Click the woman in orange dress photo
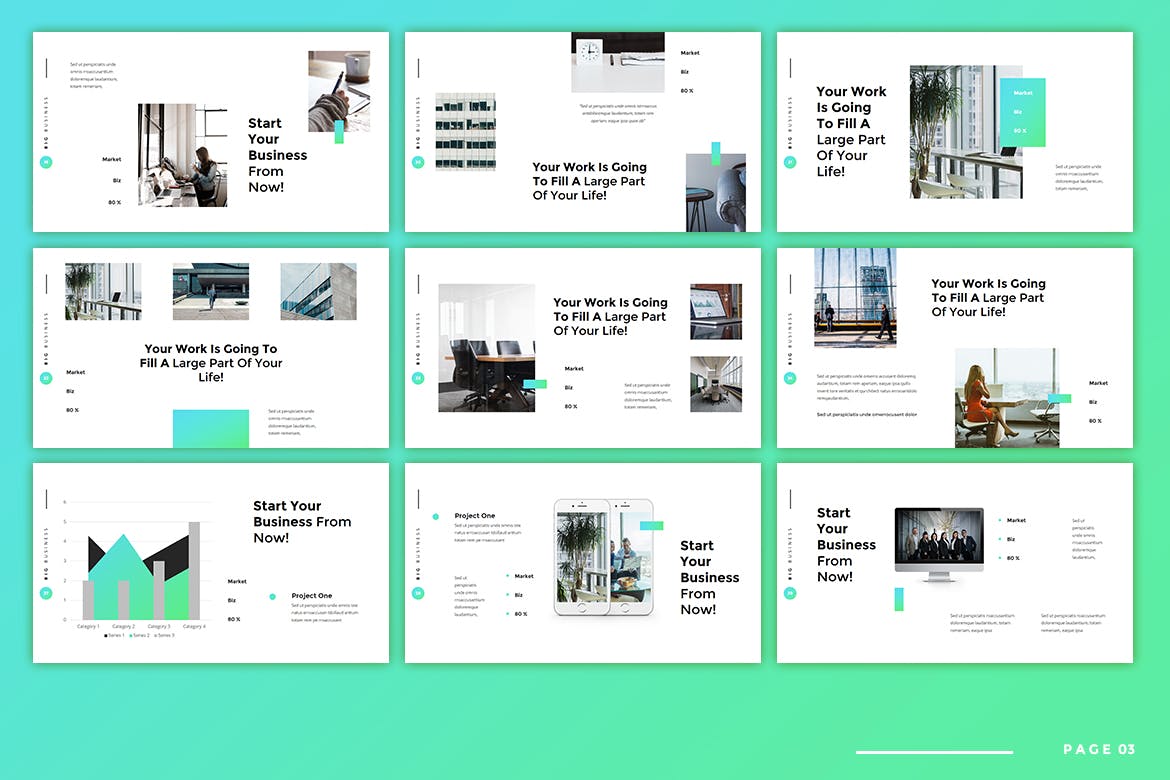Screen dimensions: 1170x780 click(1005, 397)
